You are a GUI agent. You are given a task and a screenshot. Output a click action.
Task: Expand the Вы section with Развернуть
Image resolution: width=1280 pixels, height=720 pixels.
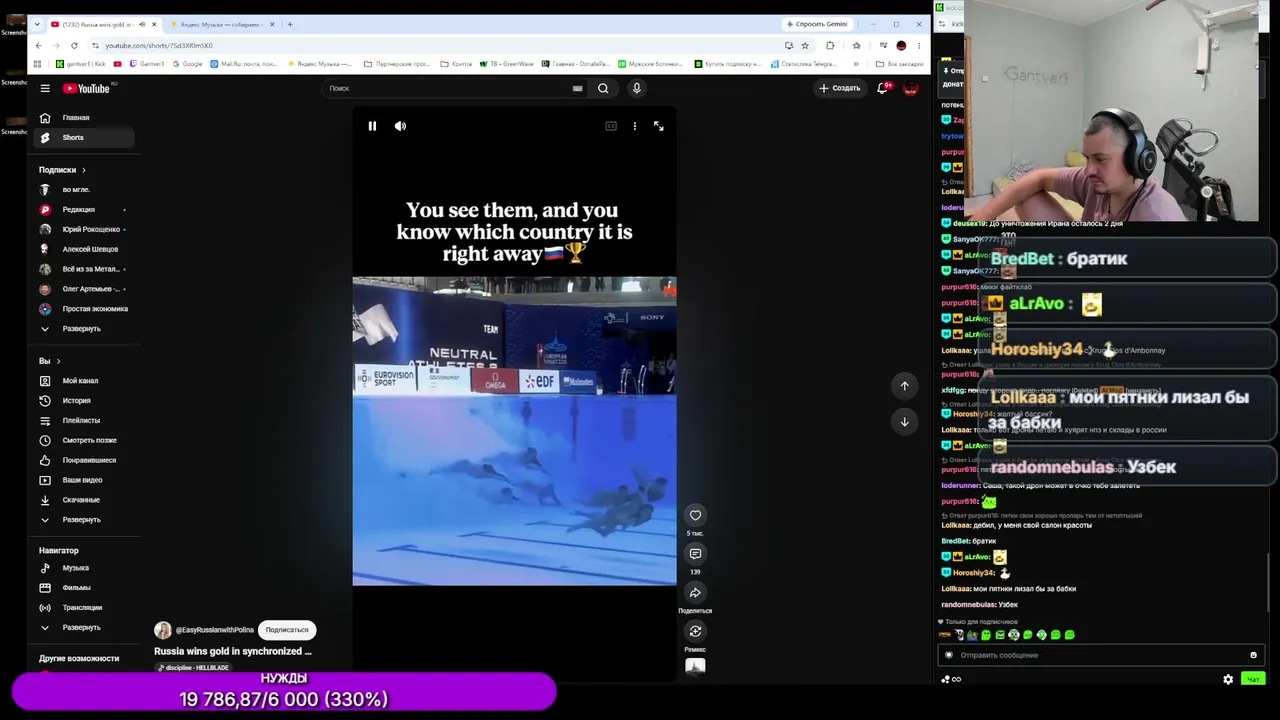(x=80, y=519)
